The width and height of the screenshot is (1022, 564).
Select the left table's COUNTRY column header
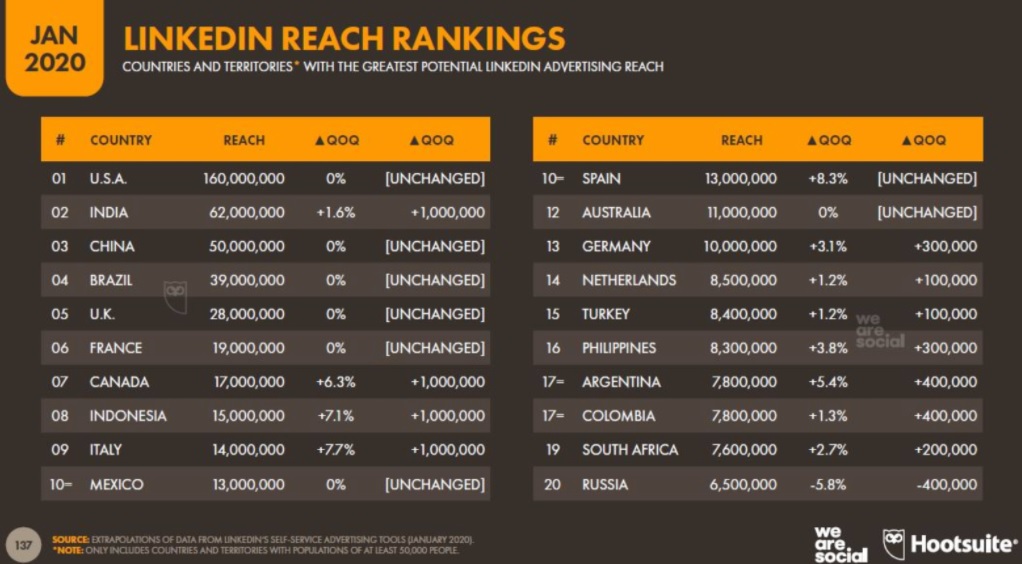pyautogui.click(x=120, y=140)
